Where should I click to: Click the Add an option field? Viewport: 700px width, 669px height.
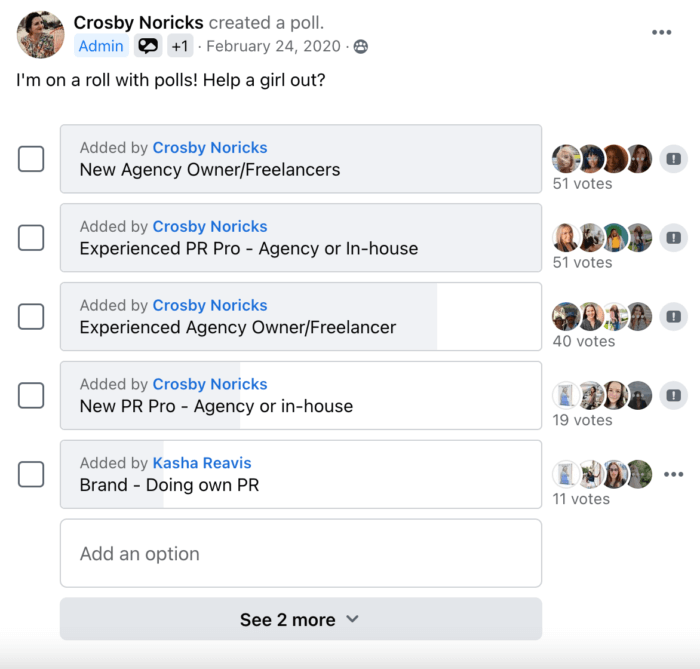pyautogui.click(x=300, y=553)
